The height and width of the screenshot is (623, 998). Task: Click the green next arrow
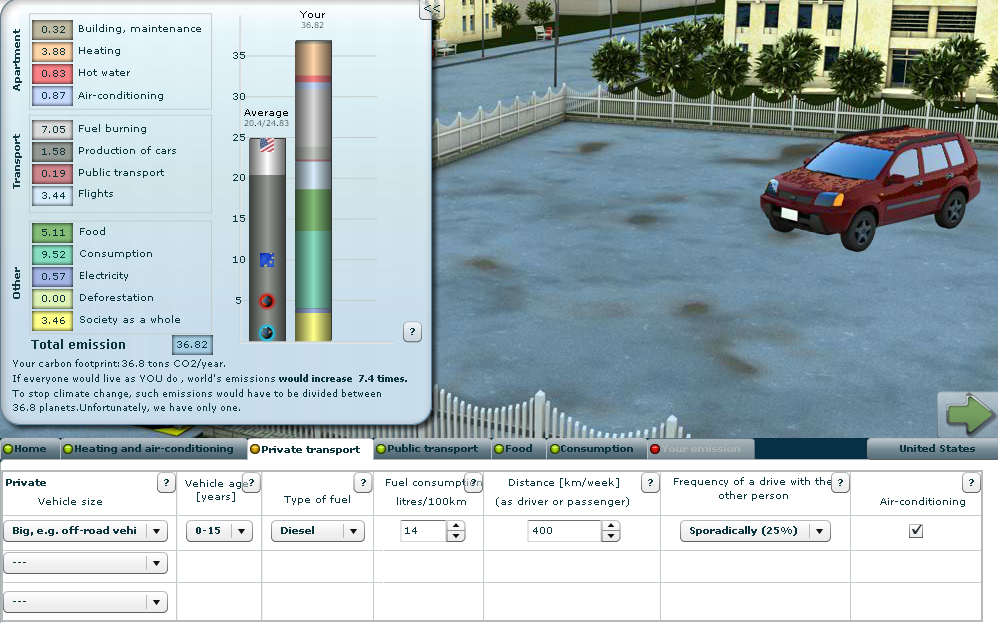tap(967, 413)
